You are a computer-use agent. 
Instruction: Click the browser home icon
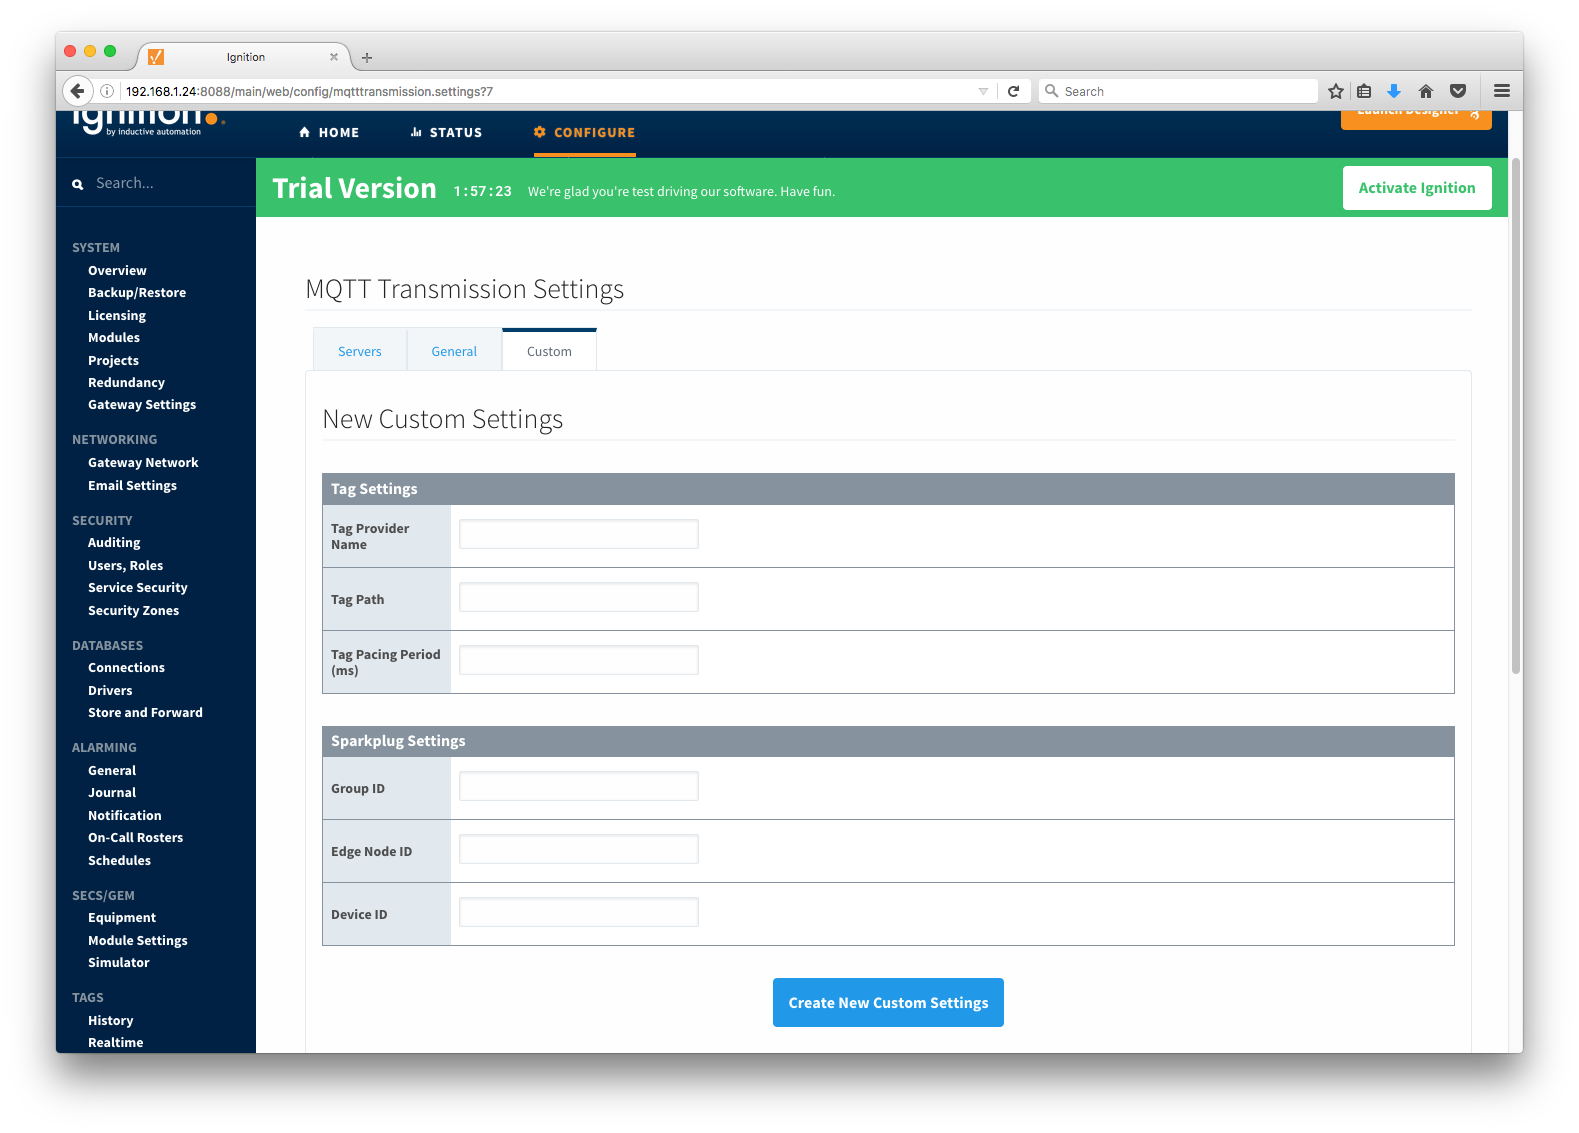pos(1426,91)
